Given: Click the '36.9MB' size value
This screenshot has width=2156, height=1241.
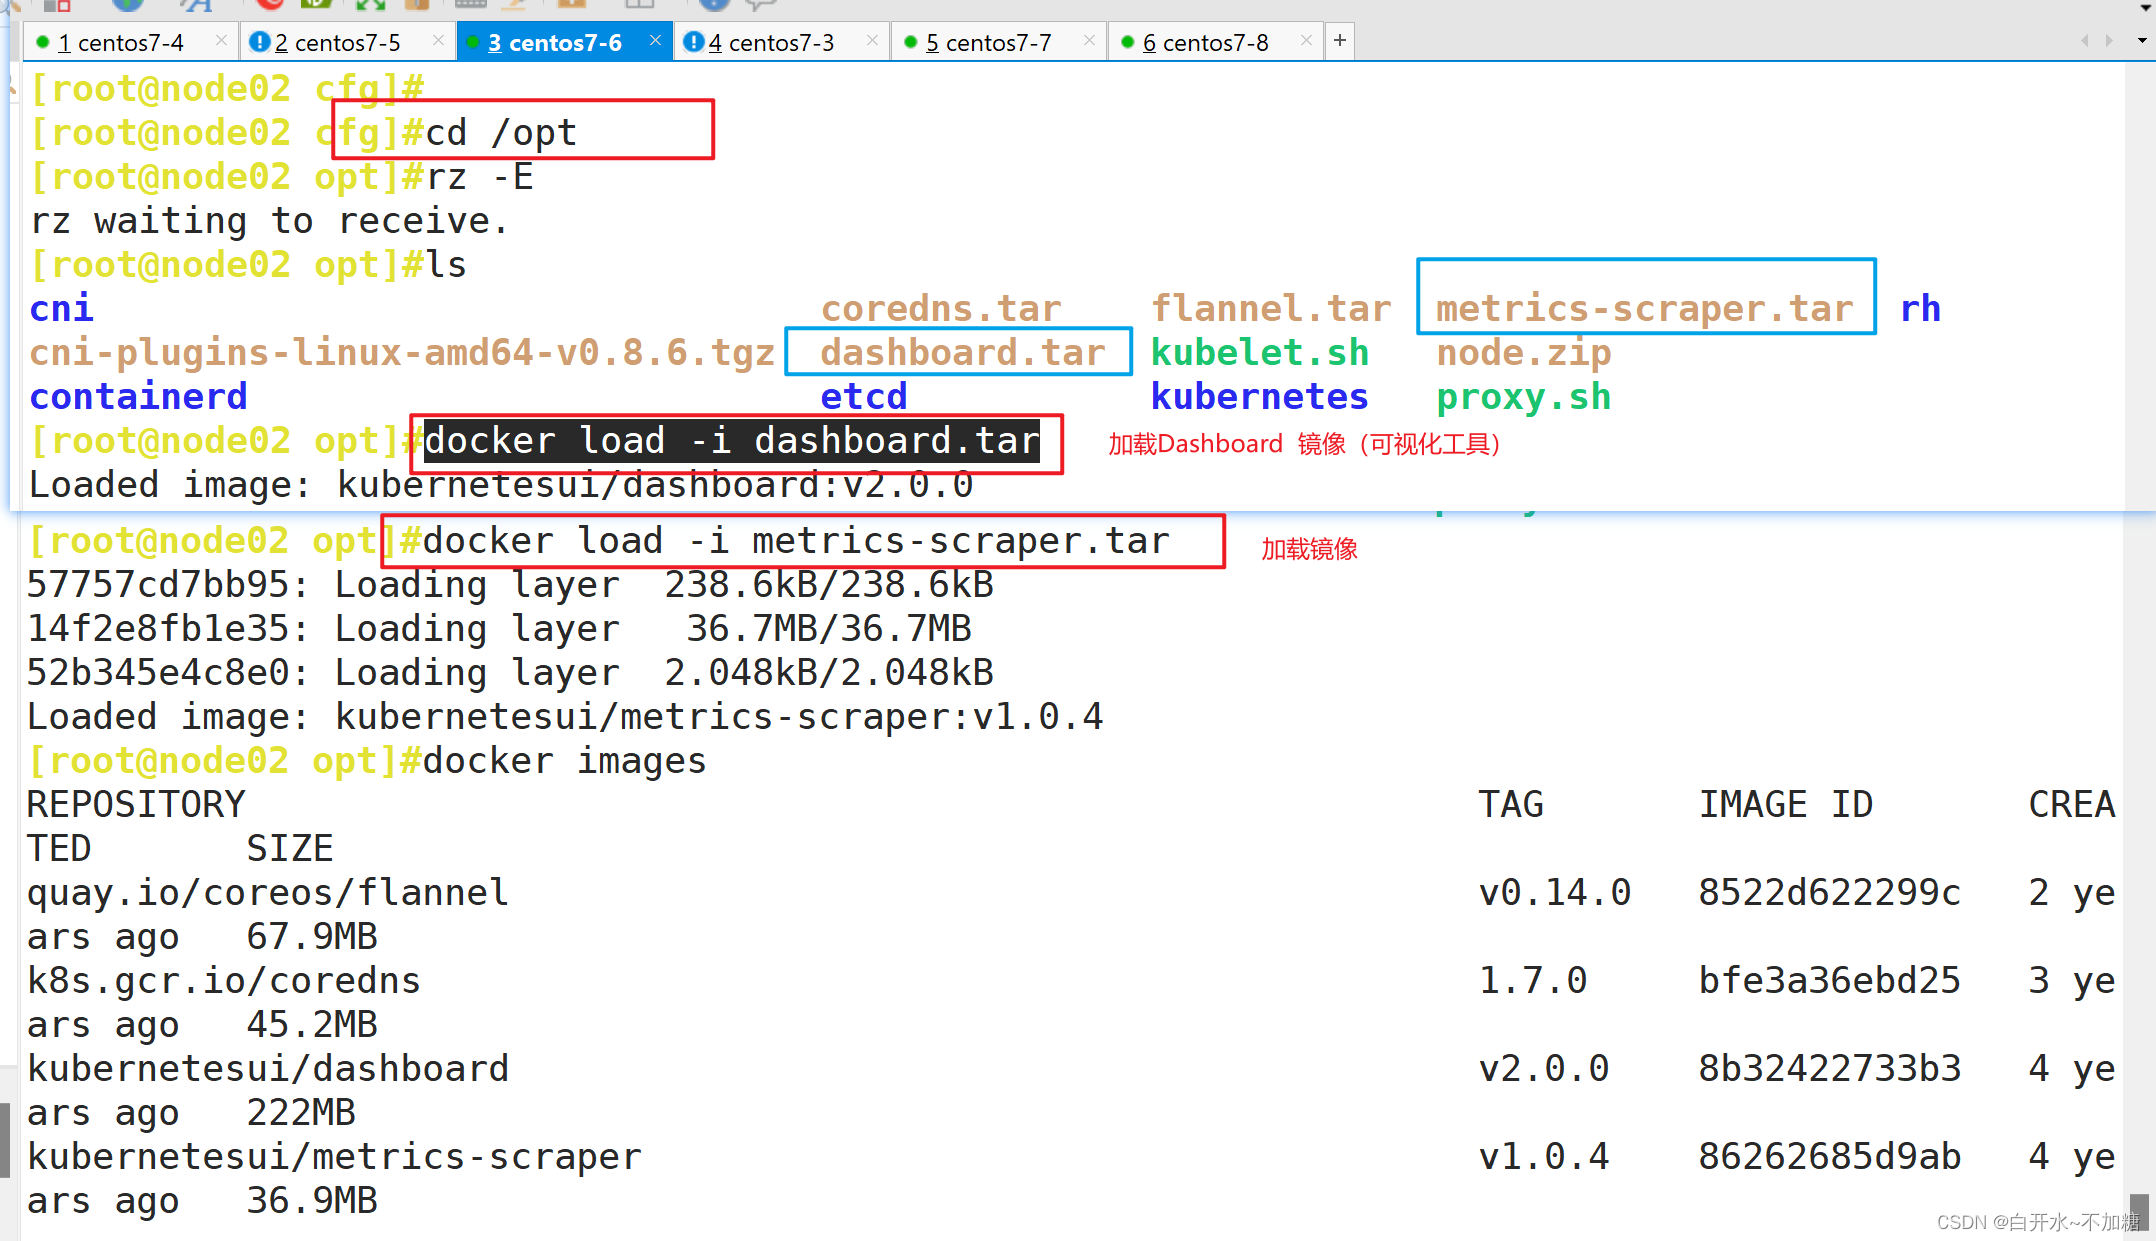Looking at the screenshot, I should tap(312, 1201).
